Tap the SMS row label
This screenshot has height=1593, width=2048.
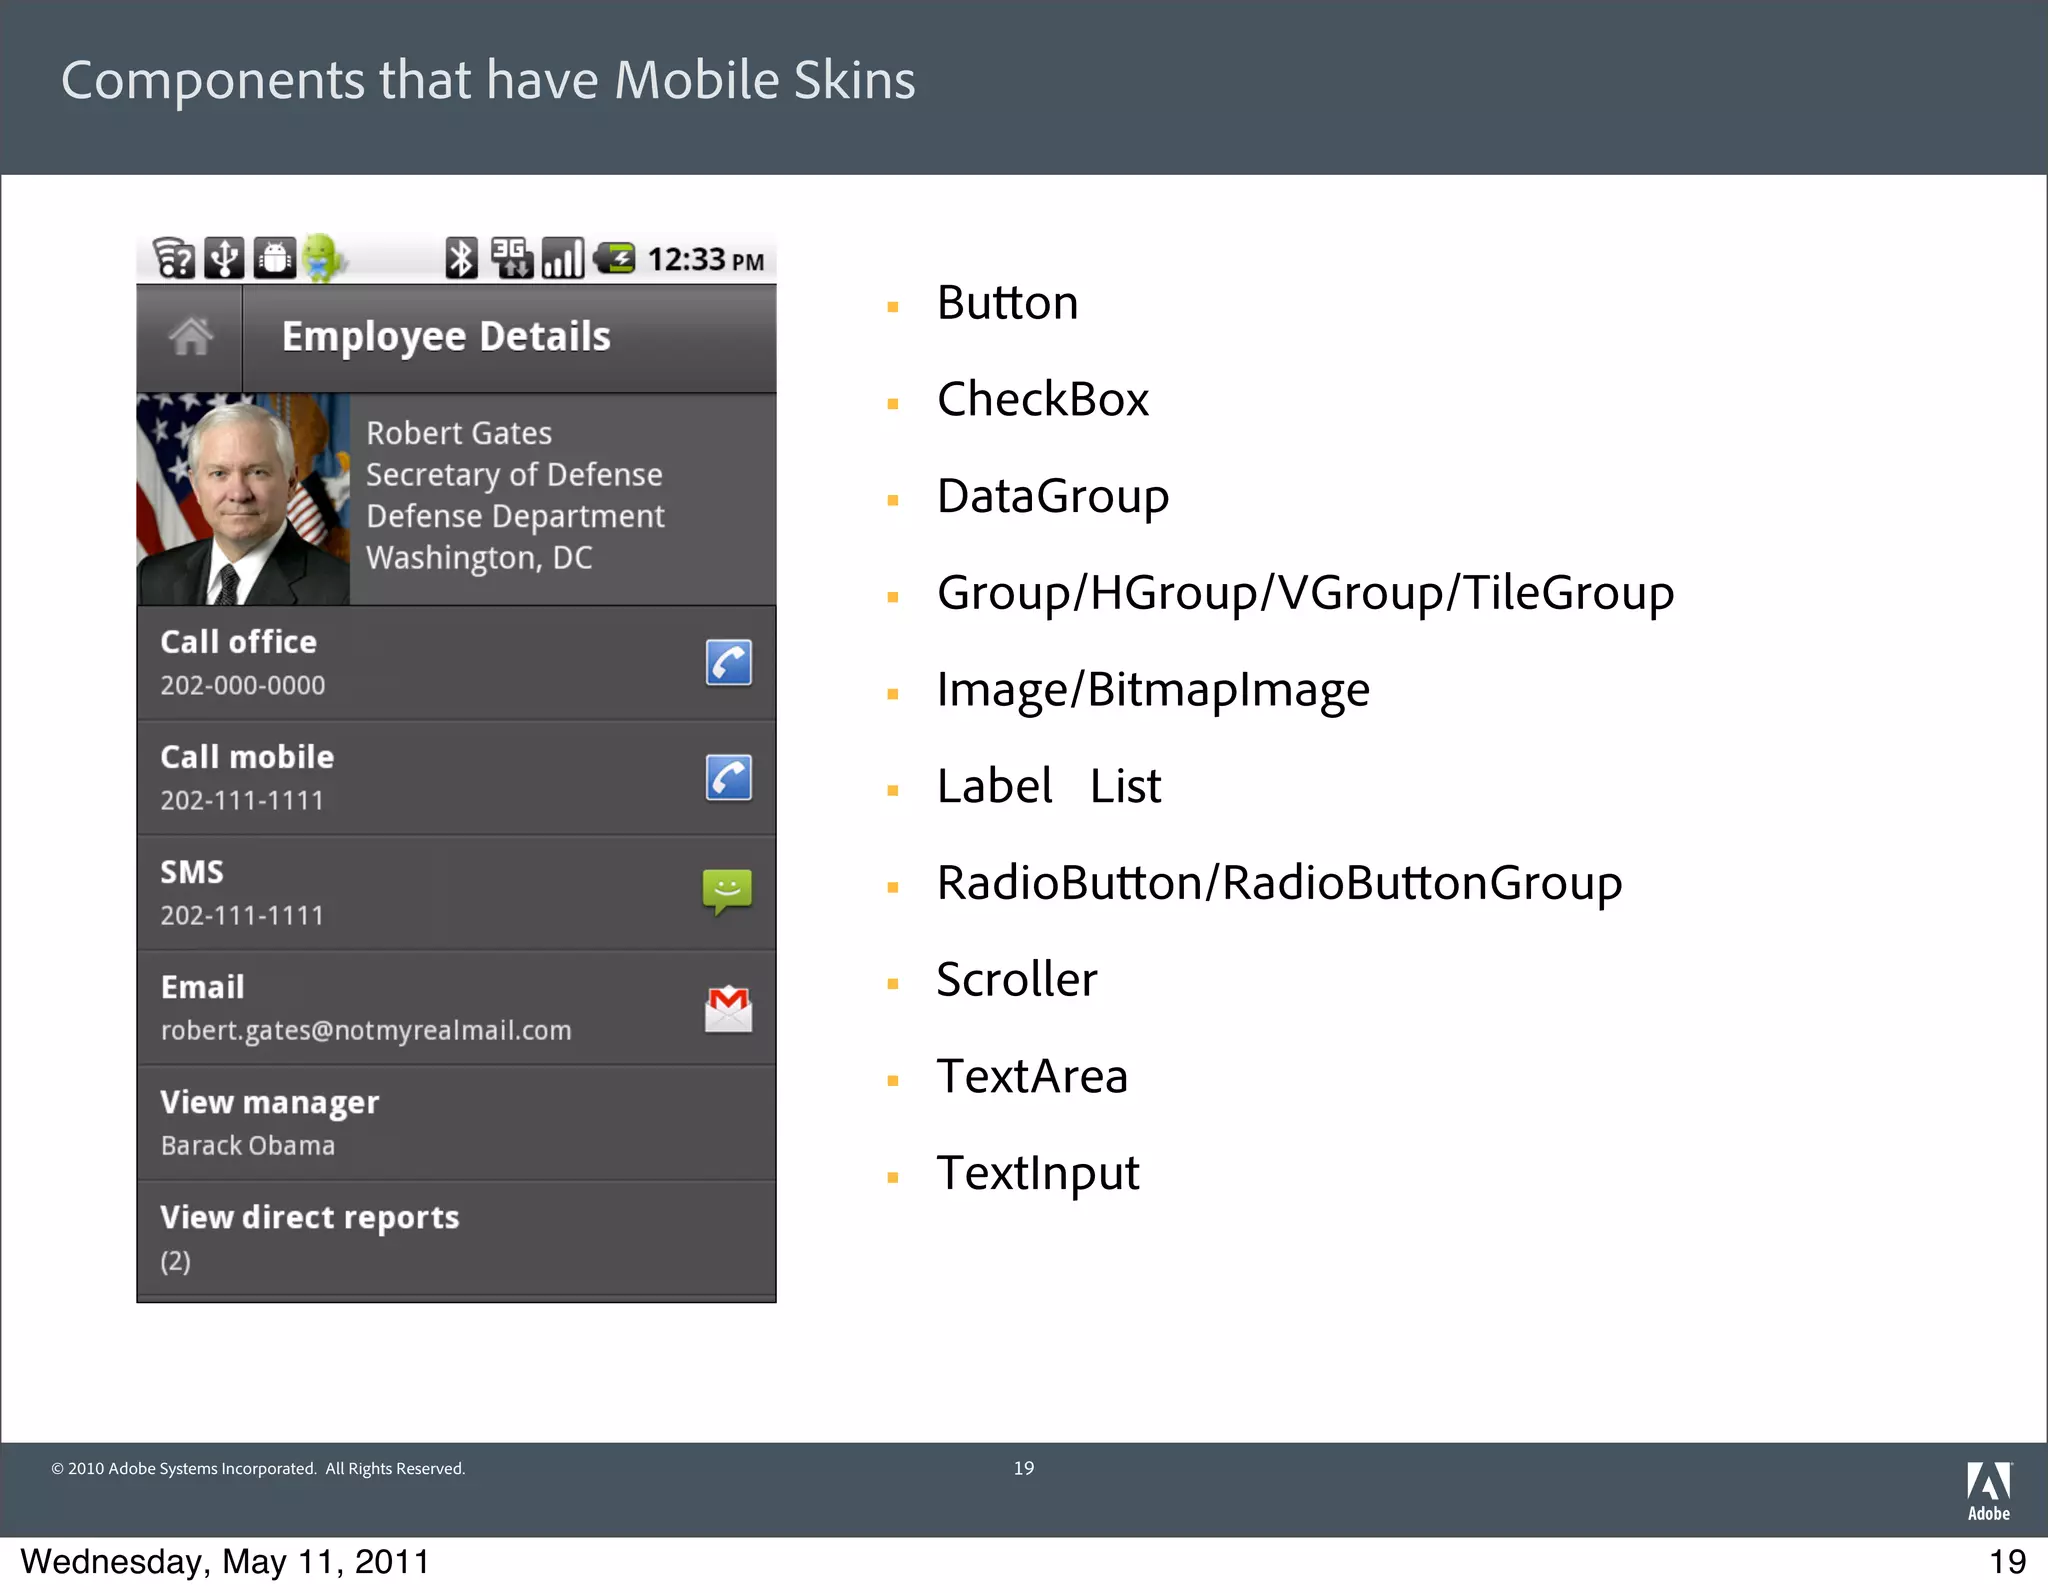[192, 872]
